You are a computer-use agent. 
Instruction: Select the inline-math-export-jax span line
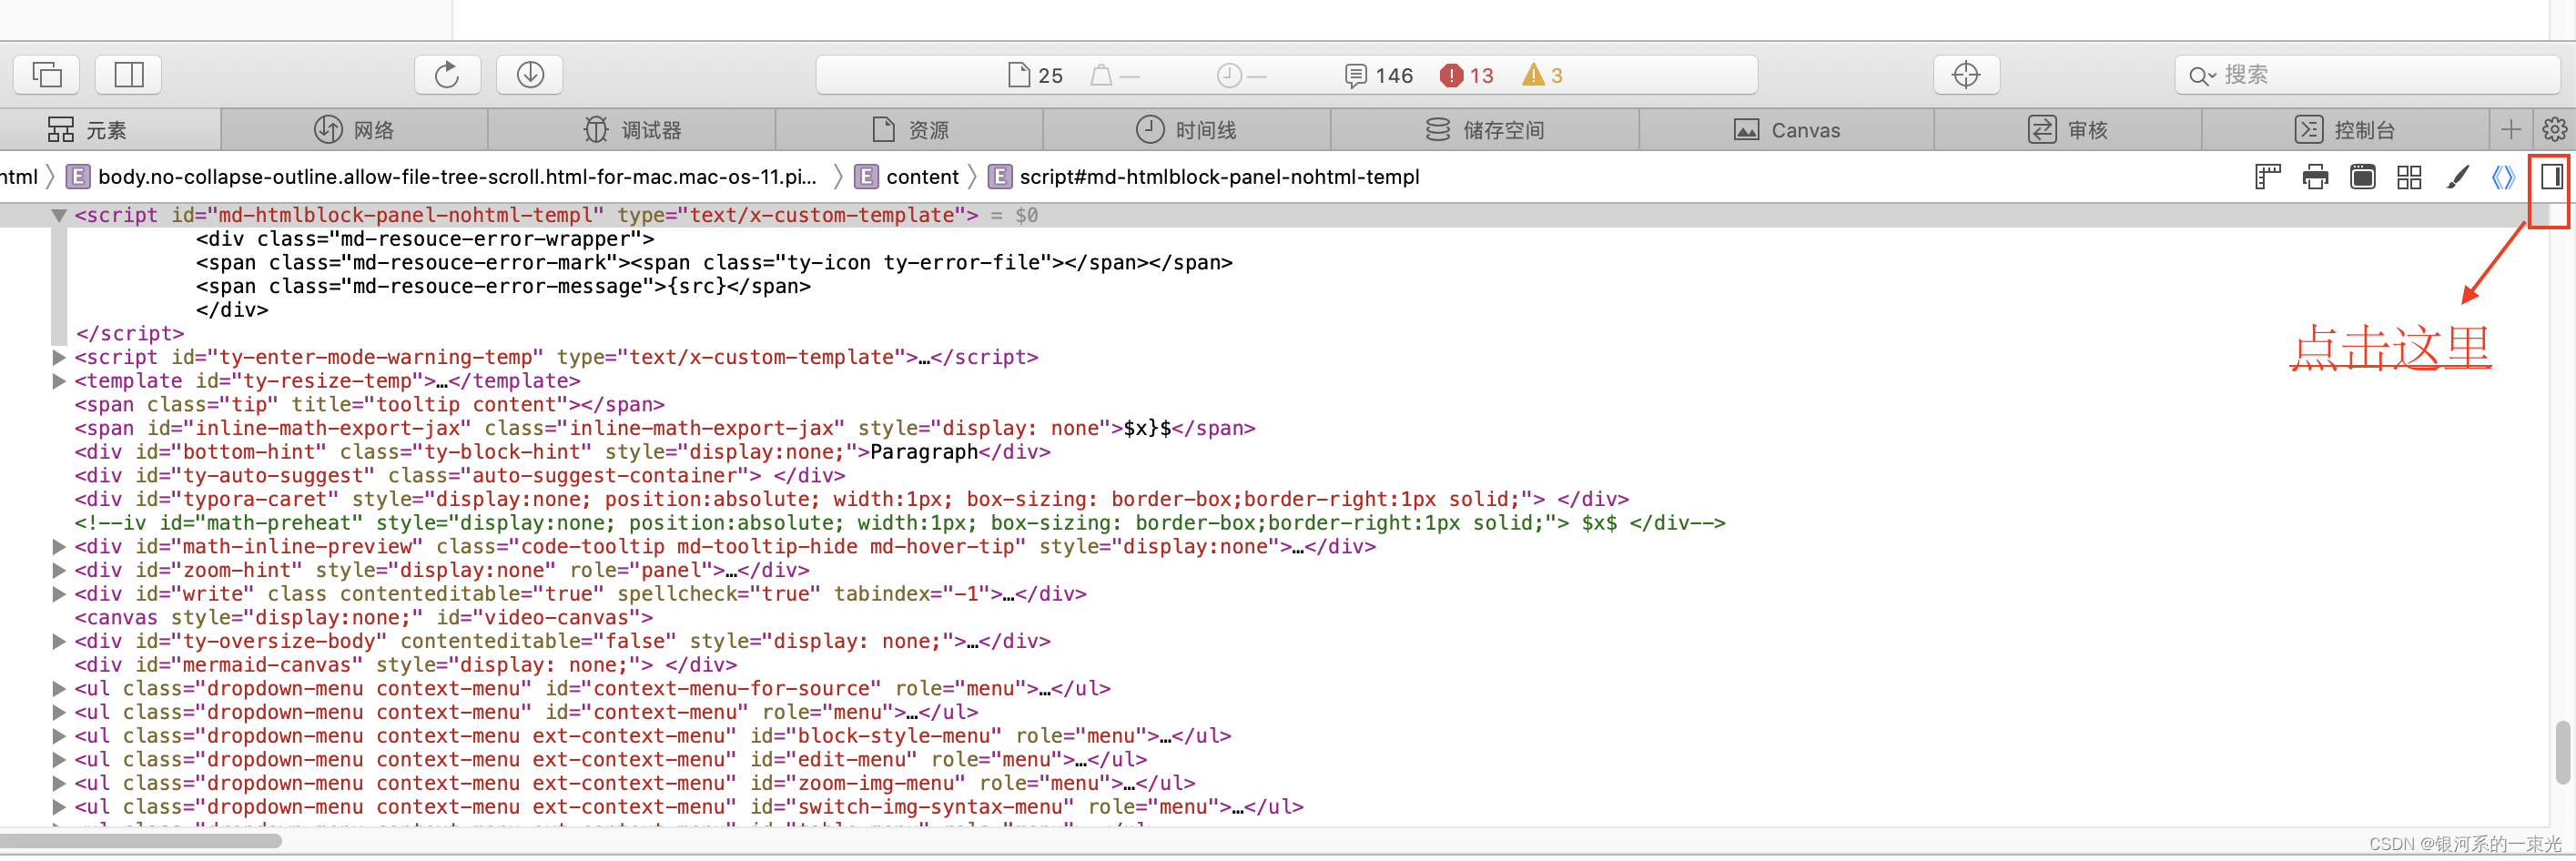664,428
